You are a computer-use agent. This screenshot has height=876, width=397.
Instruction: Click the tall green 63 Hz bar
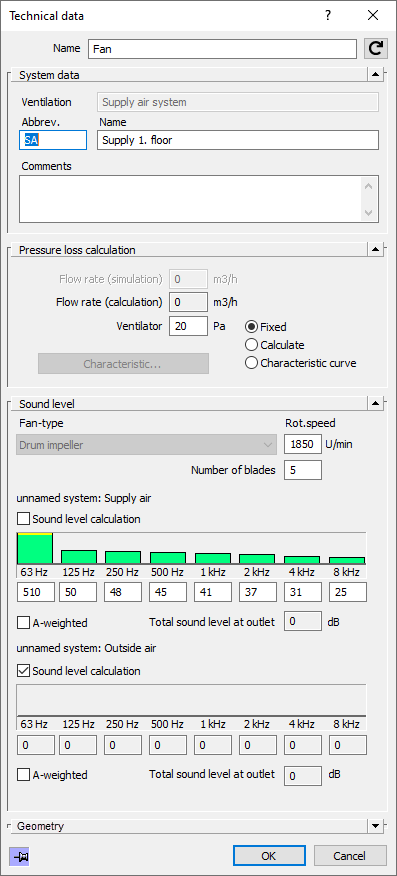35,548
